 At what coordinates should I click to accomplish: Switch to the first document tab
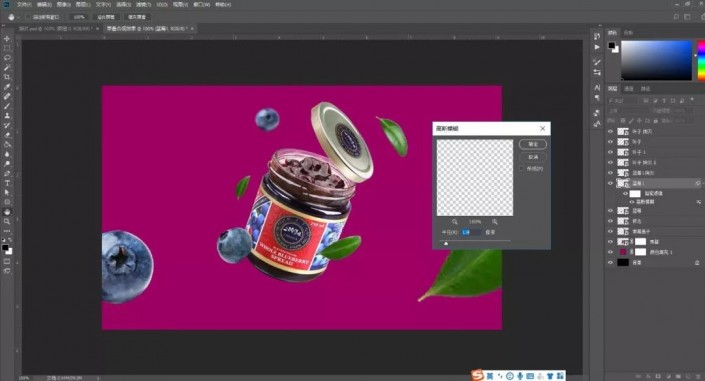pyautogui.click(x=55, y=28)
